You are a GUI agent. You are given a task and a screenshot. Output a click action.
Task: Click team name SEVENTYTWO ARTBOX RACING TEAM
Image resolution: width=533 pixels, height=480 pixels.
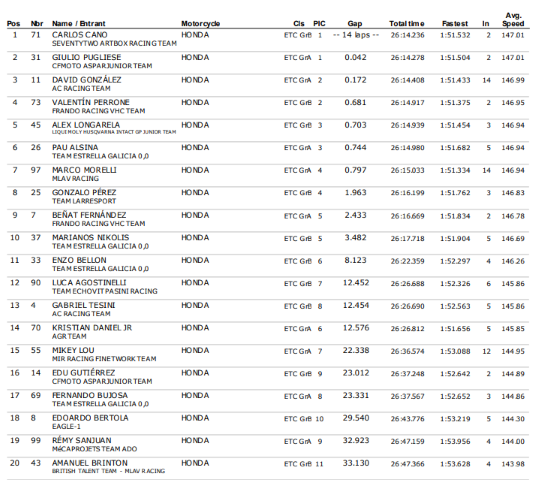tap(114, 44)
